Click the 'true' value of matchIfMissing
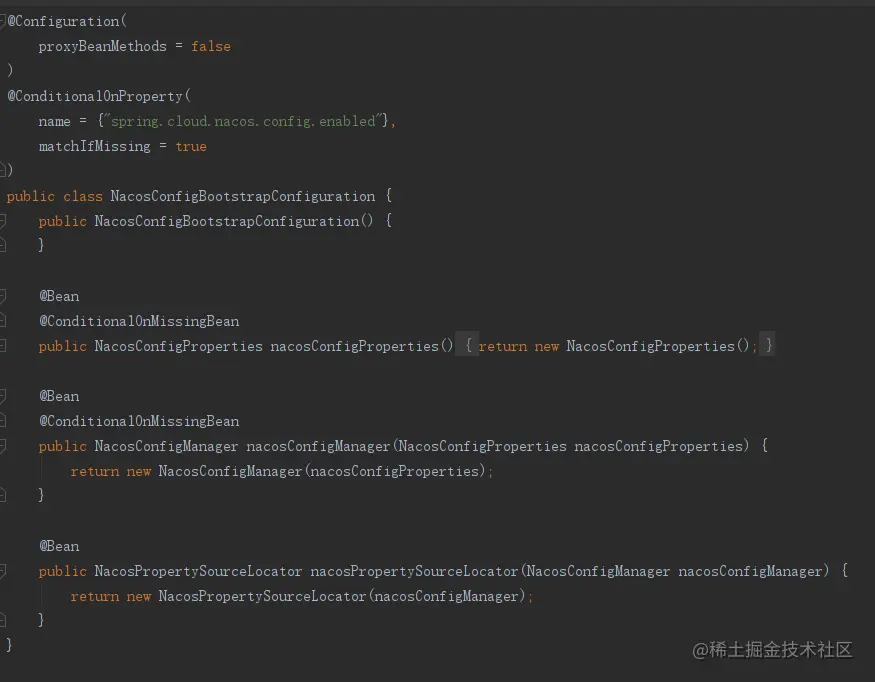Screen dimensions: 875x682 tap(191, 146)
